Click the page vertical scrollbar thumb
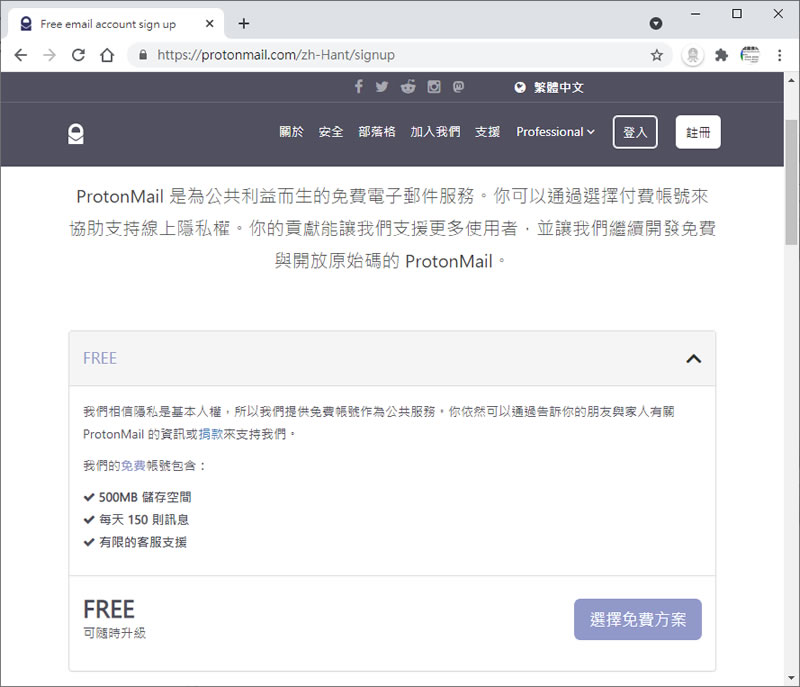This screenshot has height=687, width=800. [x=792, y=182]
